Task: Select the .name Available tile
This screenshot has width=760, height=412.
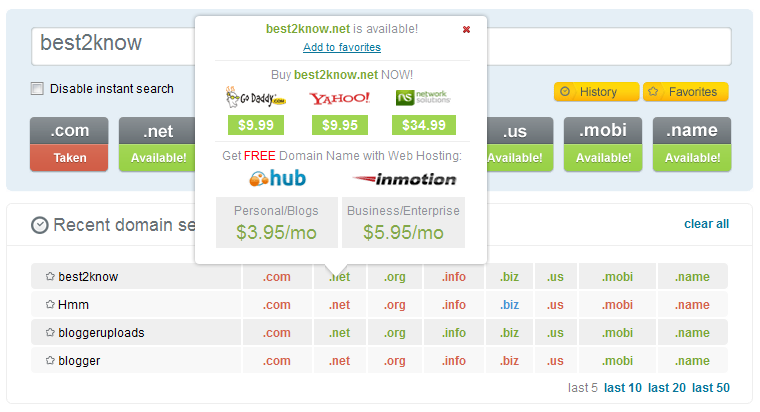Action: [x=692, y=144]
